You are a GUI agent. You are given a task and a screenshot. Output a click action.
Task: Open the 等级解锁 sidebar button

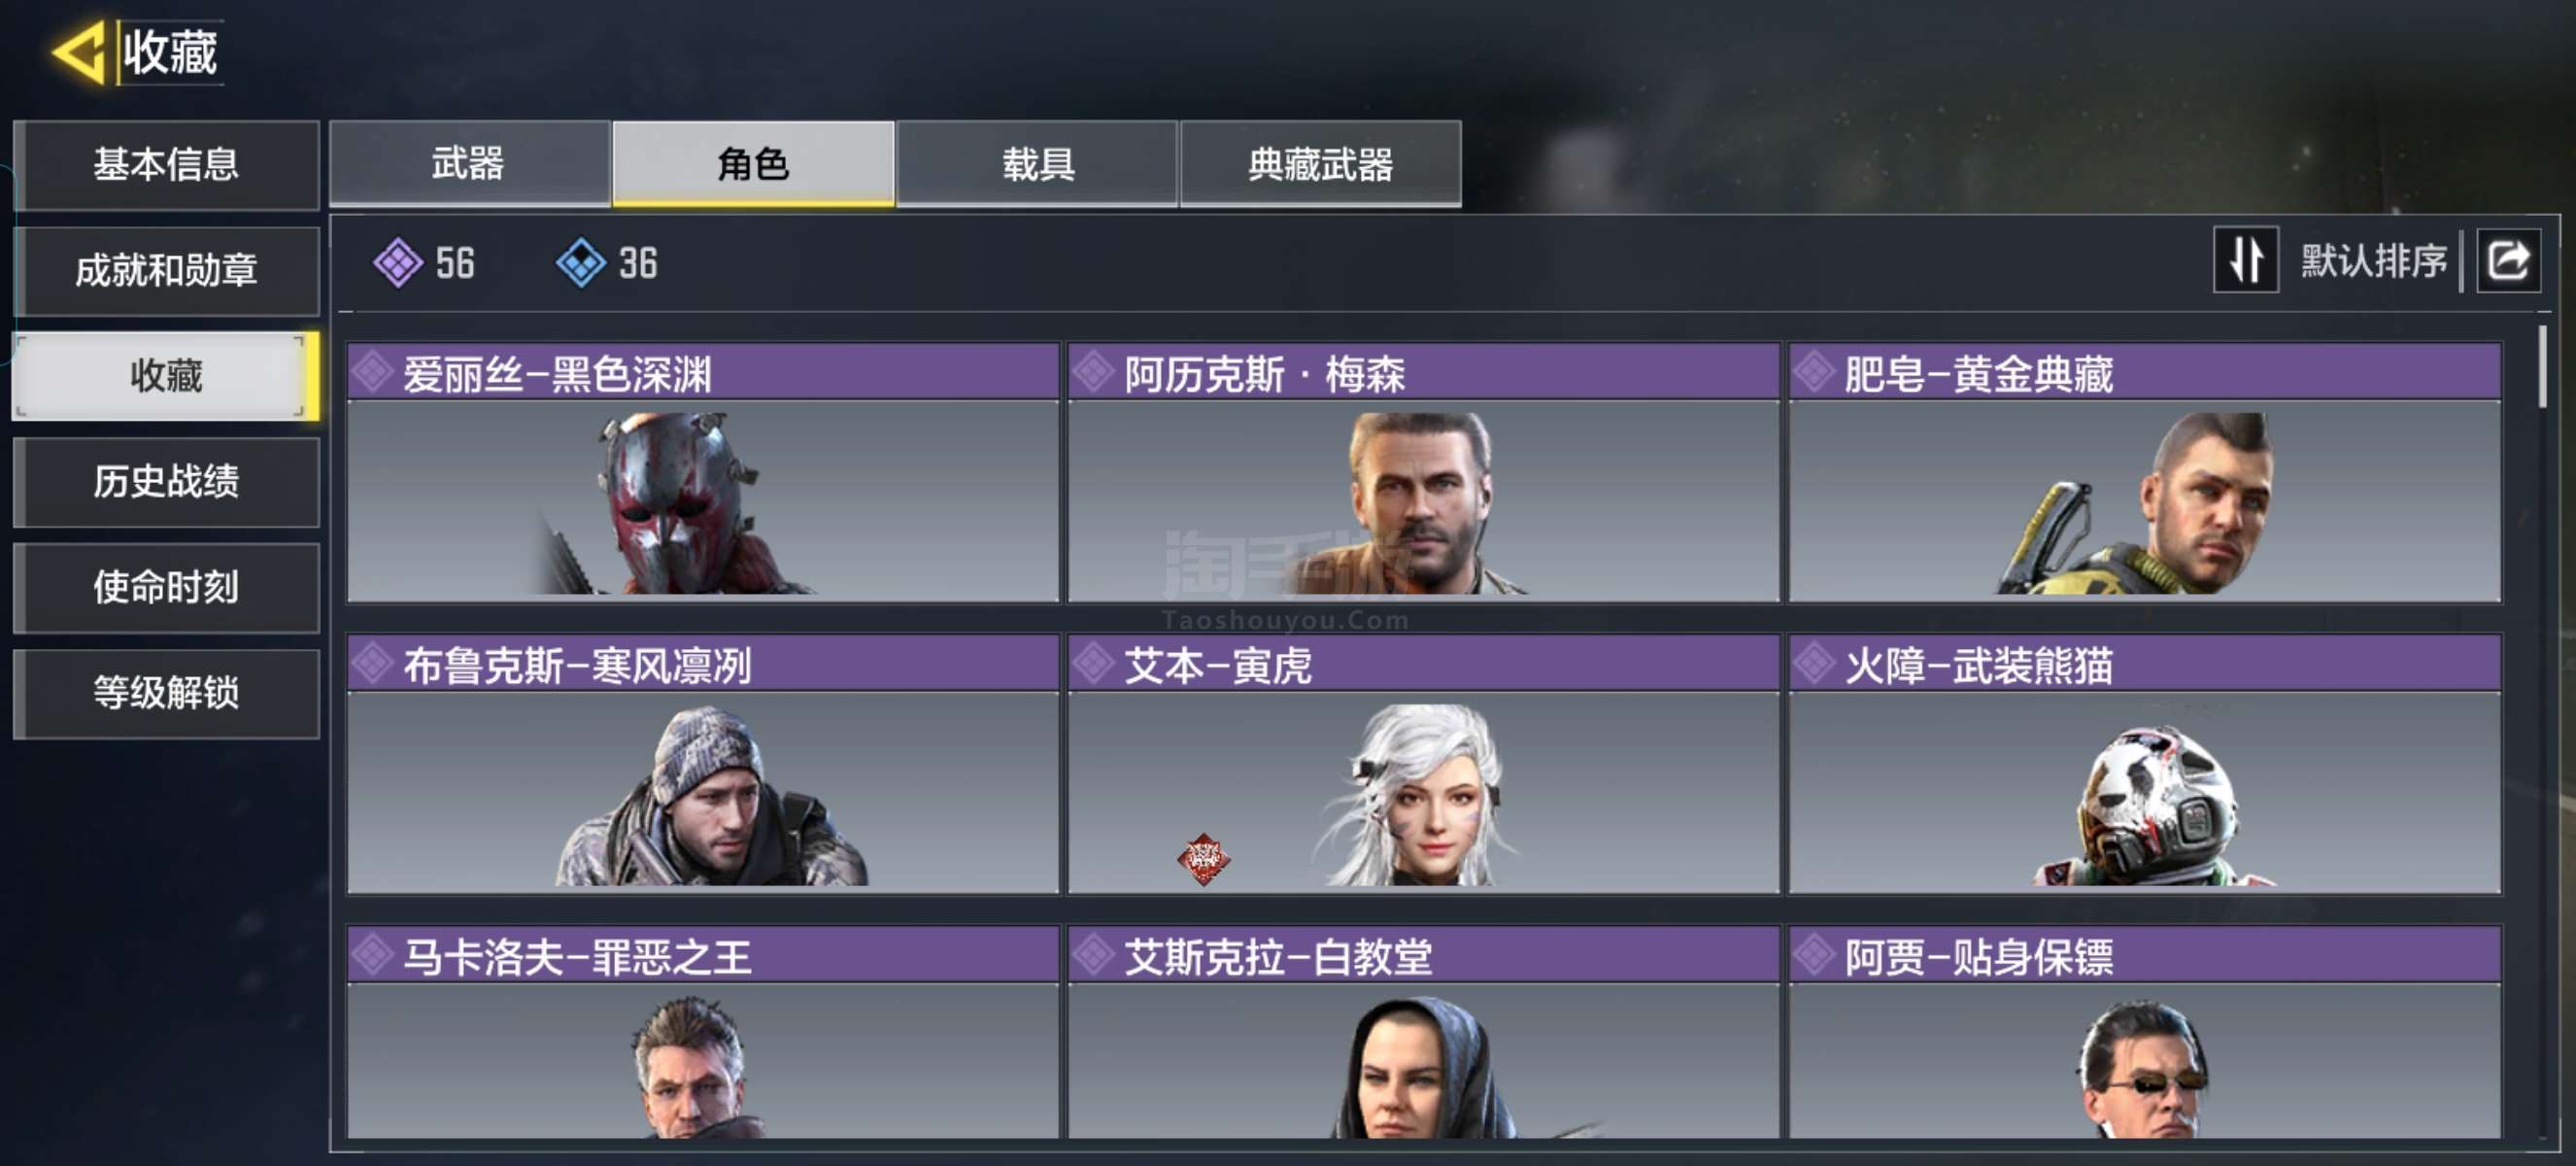point(167,693)
